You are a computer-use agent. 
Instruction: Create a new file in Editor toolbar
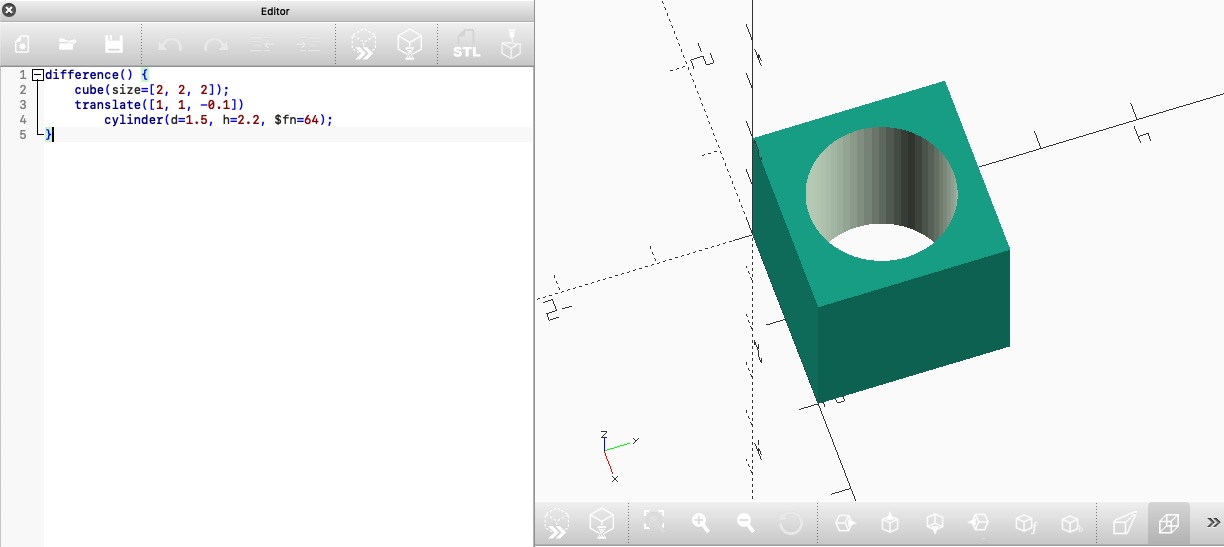pyautogui.click(x=21, y=45)
